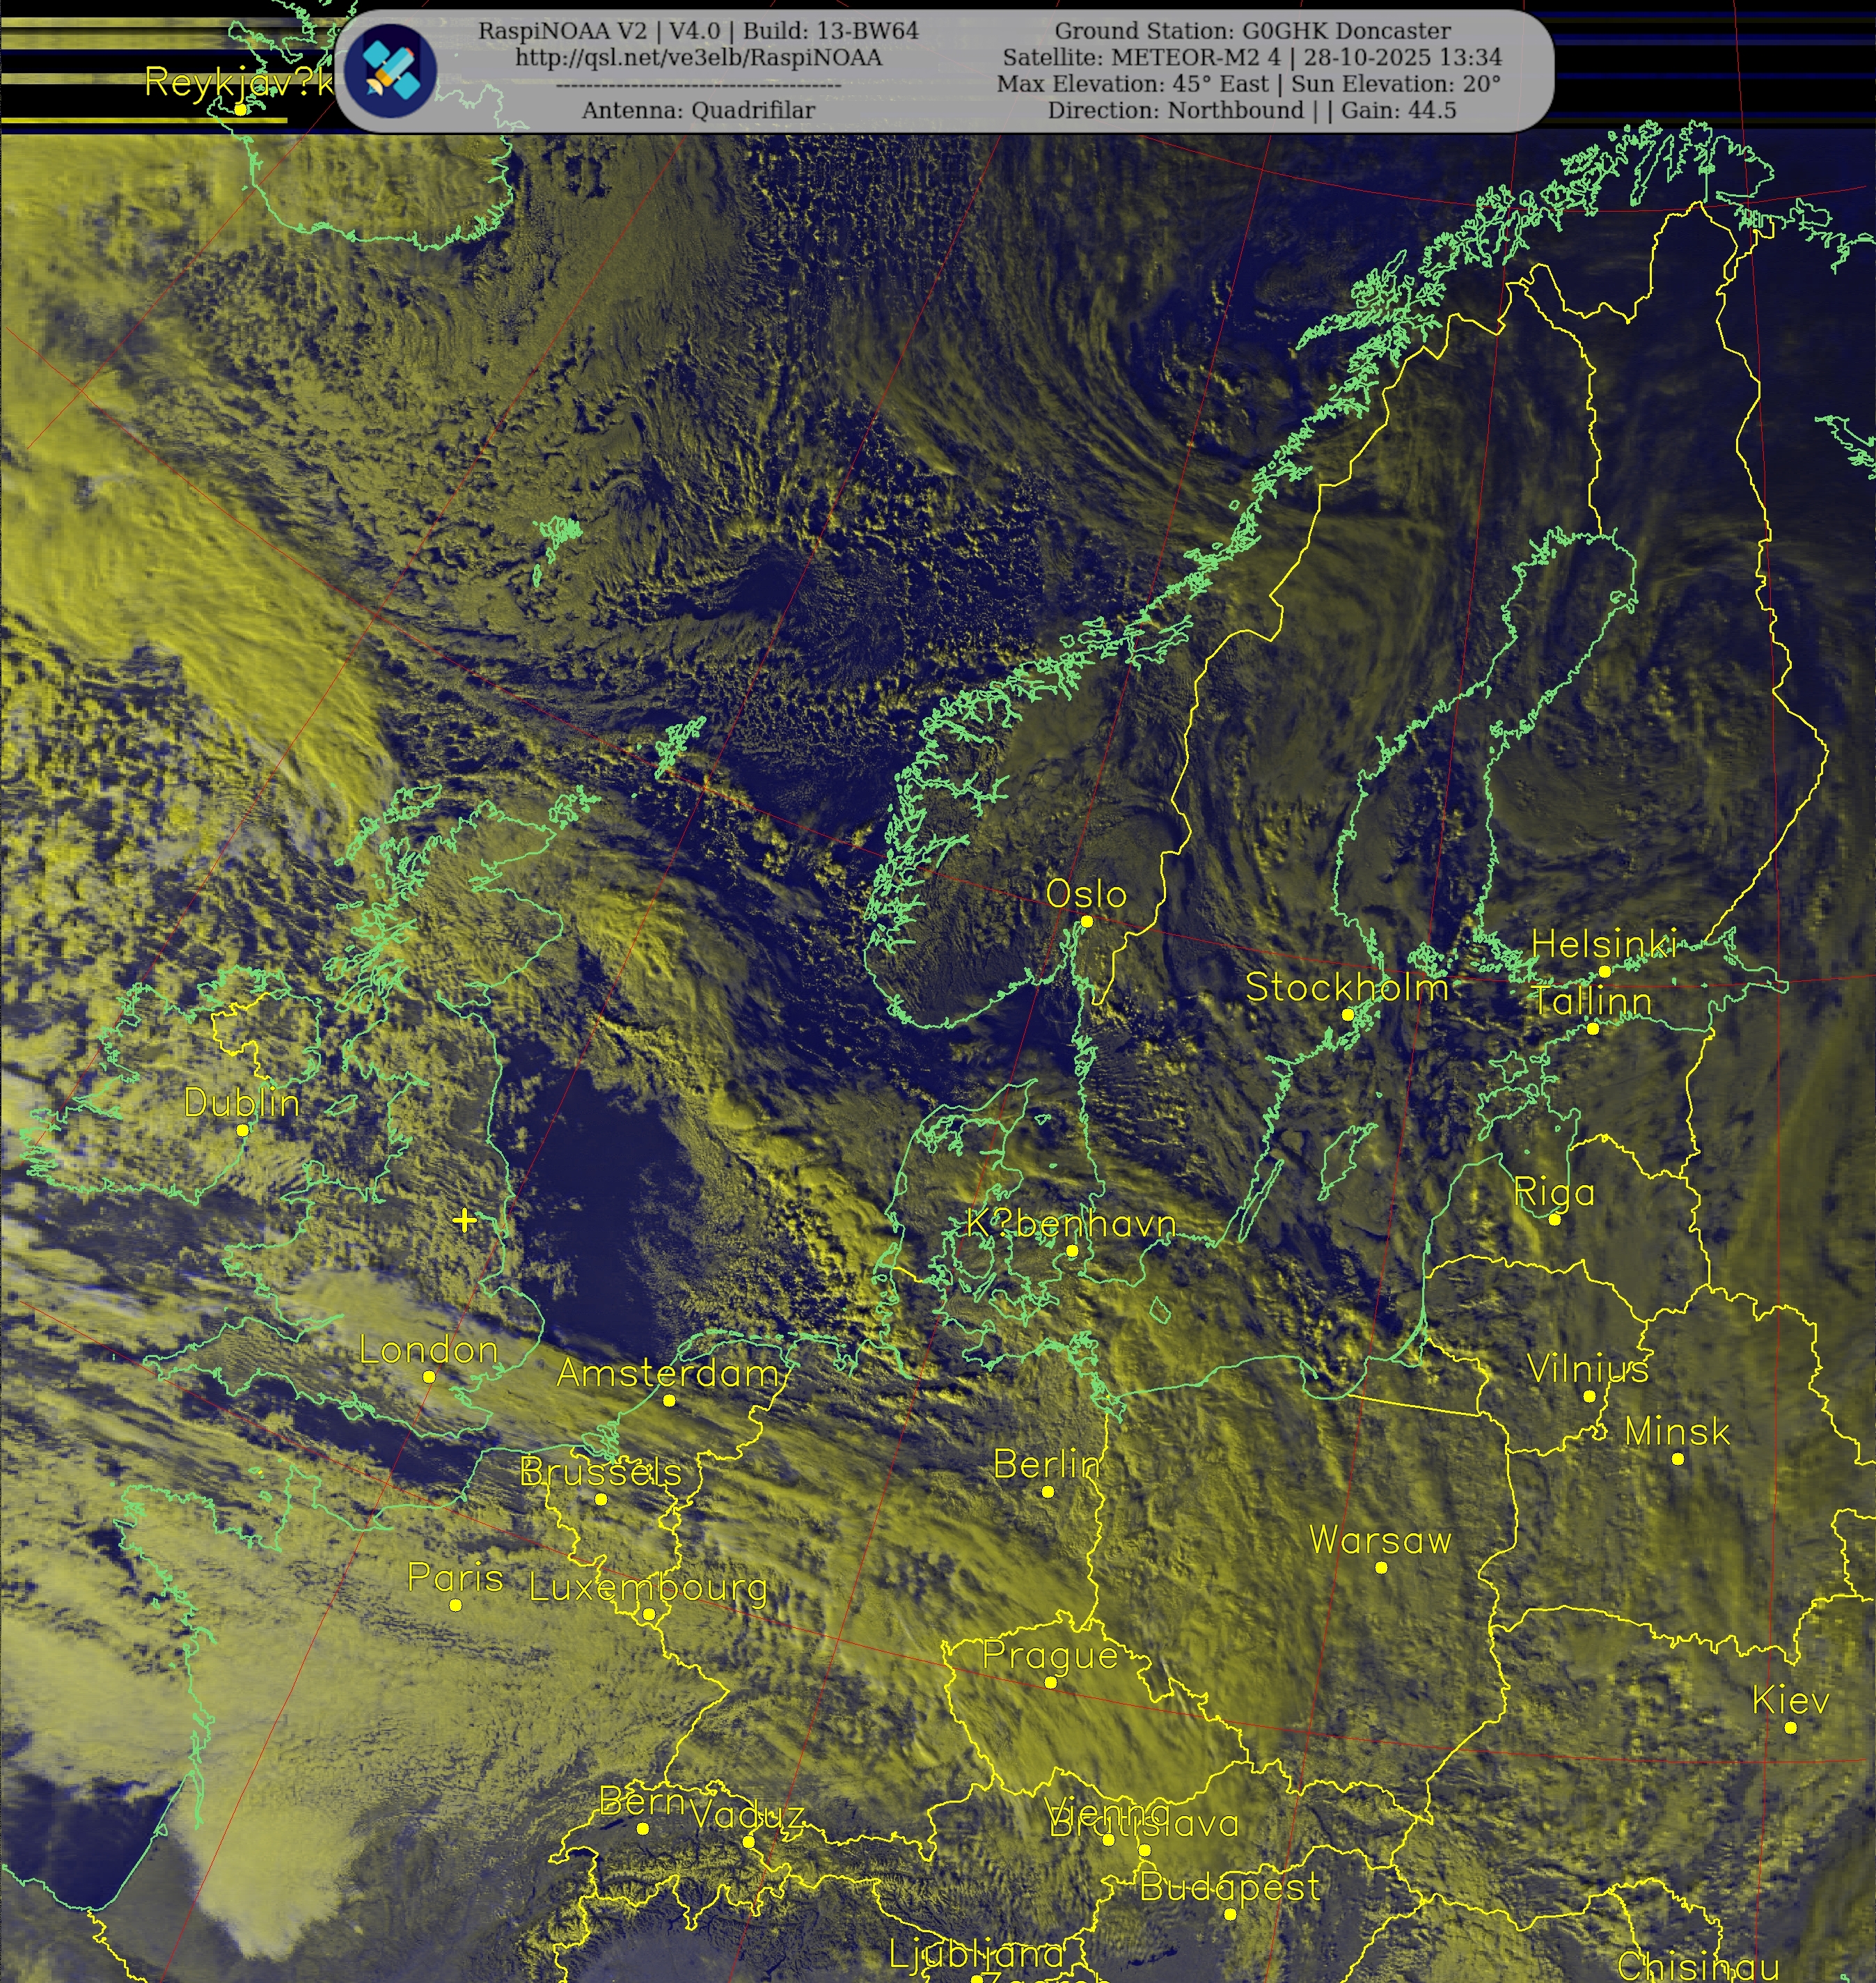Click the Ground Station G0GHK Doncaster text
Image resolution: width=1876 pixels, height=1983 pixels.
coord(1252,31)
